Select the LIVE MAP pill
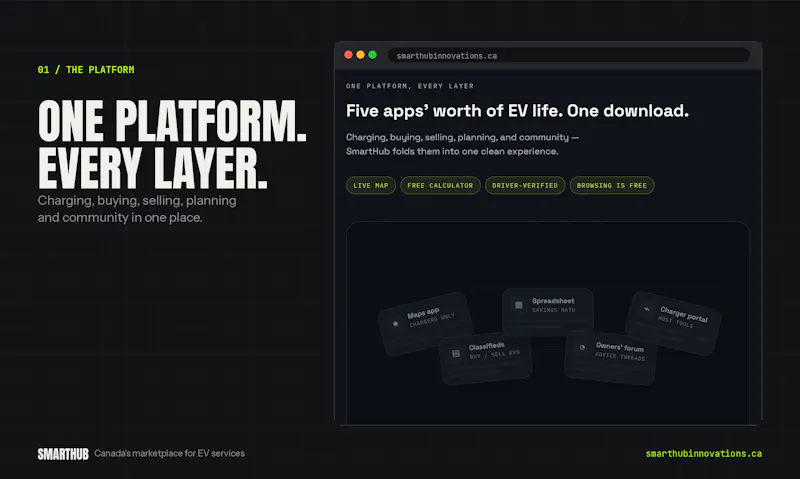 (x=371, y=186)
